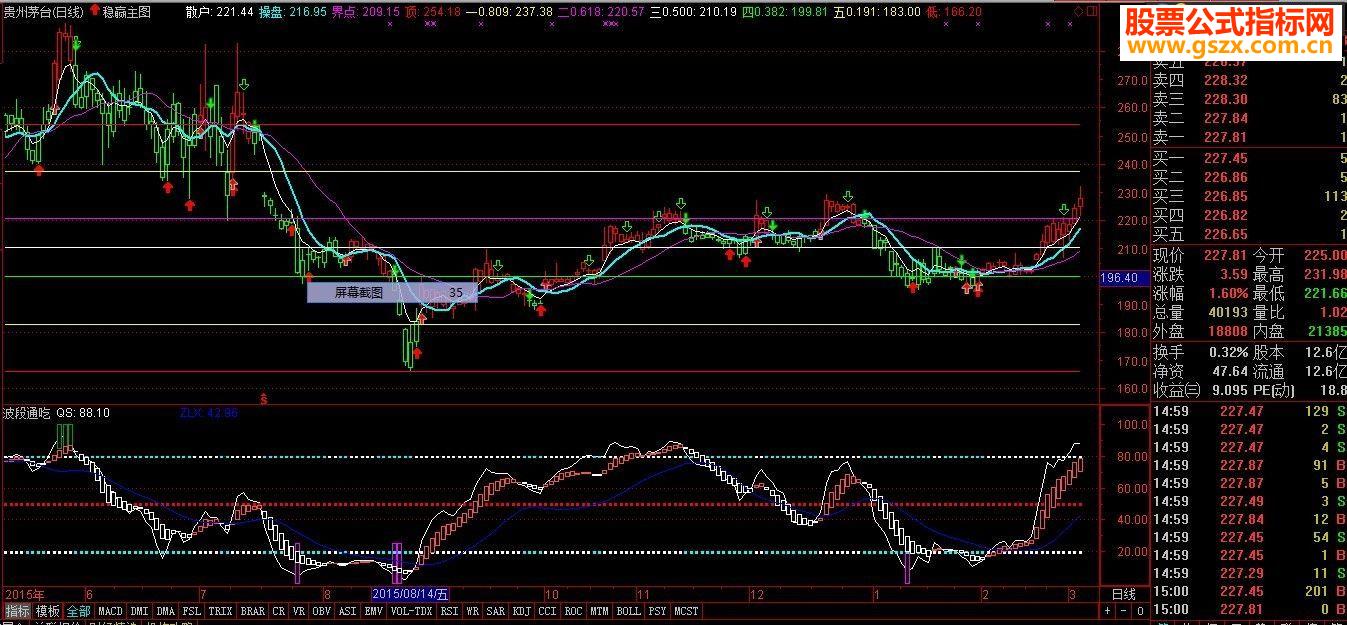Click the 买五 order book row
The height and width of the screenshot is (625, 1347).
tap(1250, 234)
